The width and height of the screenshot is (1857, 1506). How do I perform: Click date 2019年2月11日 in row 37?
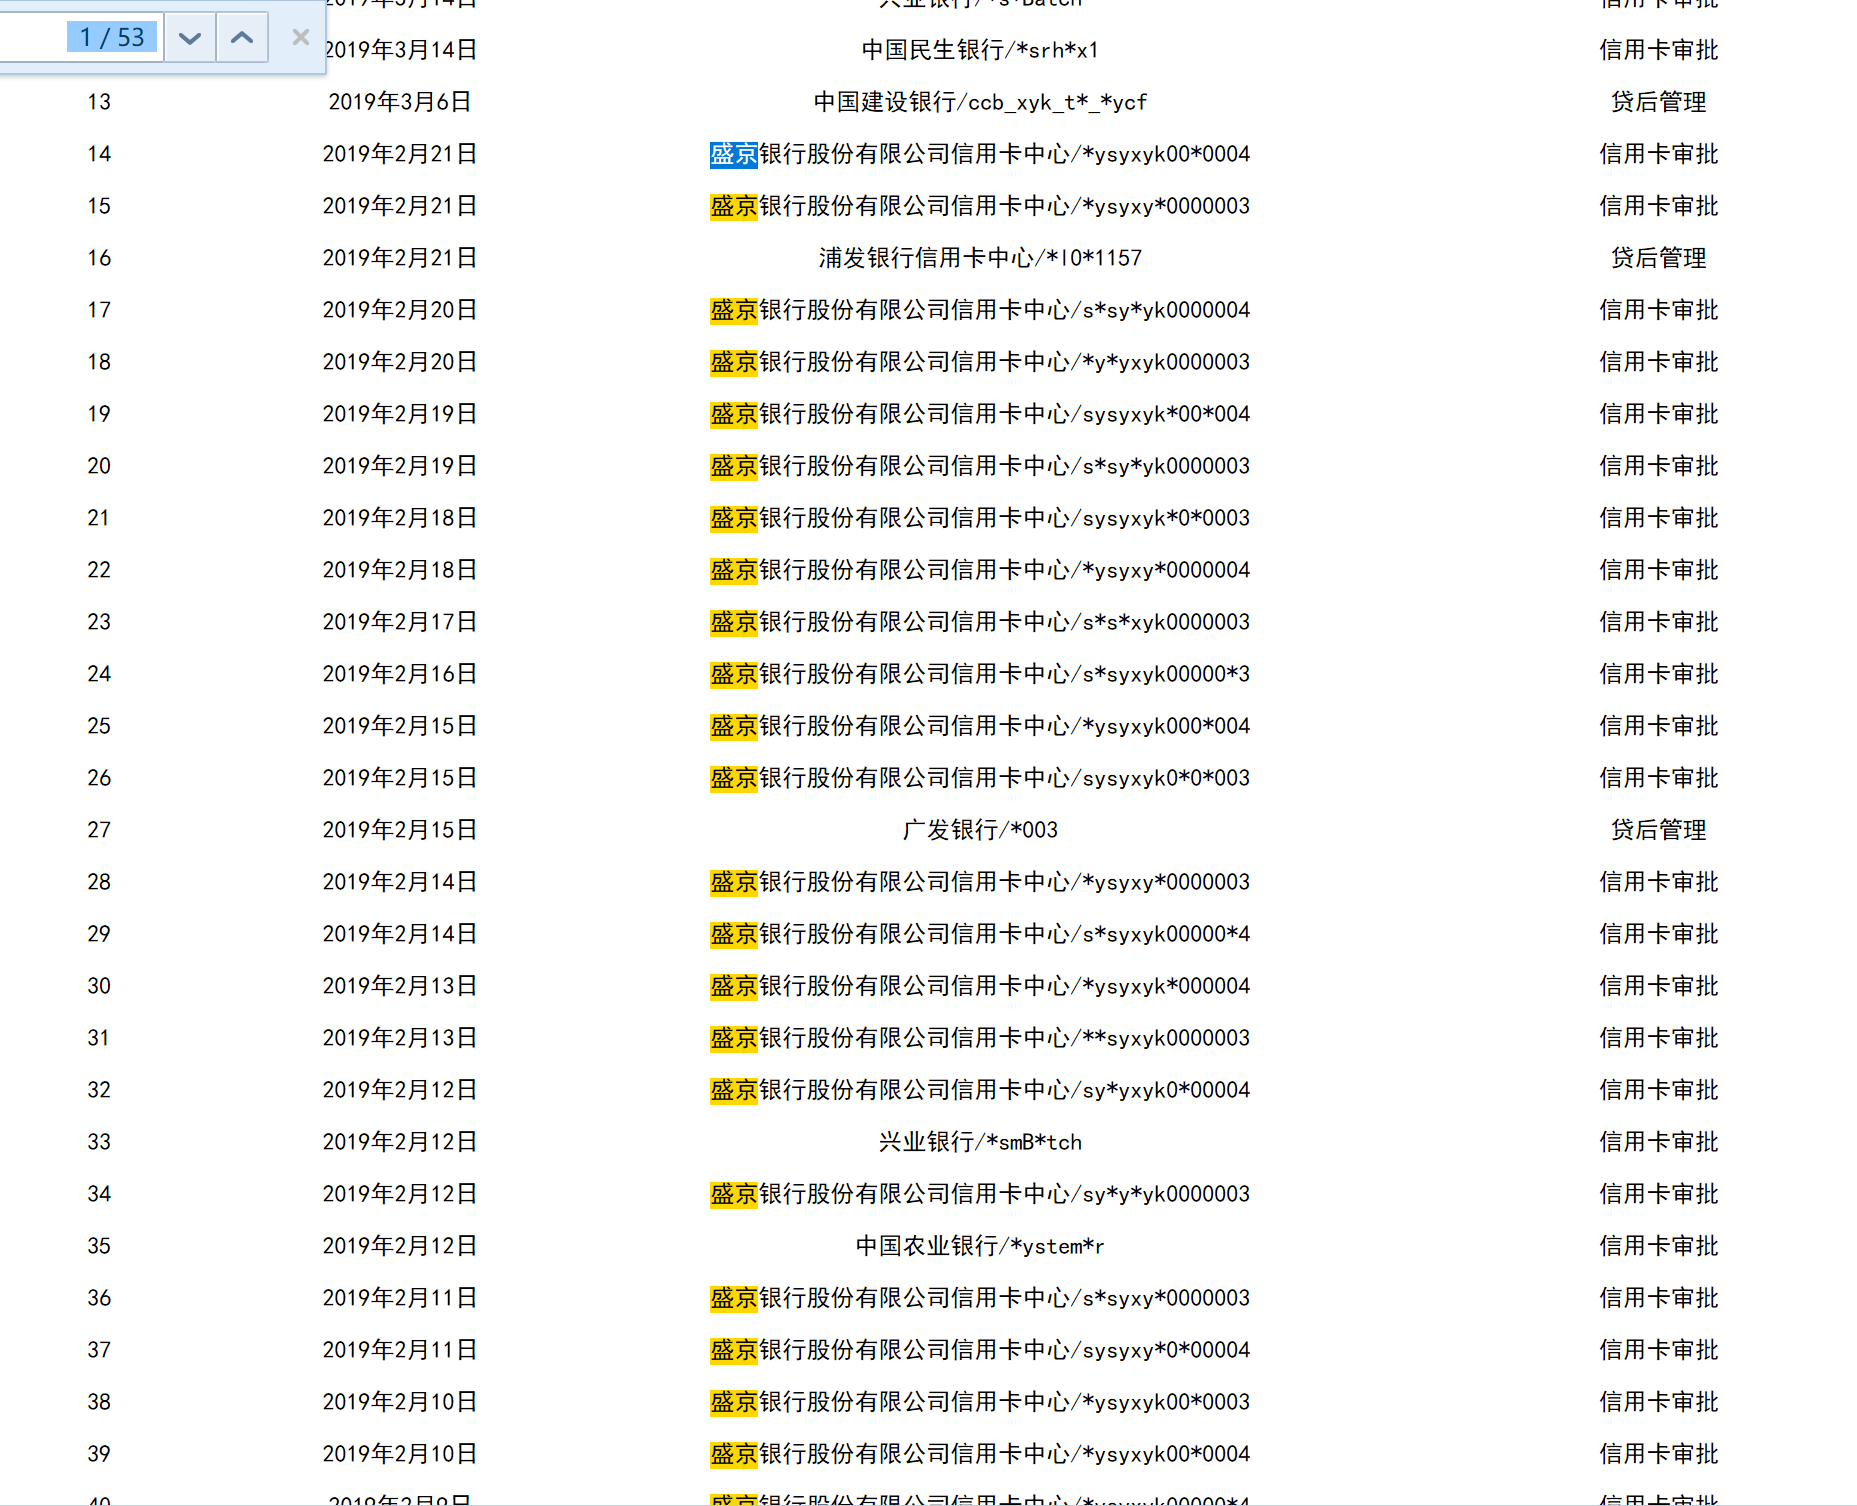click(x=400, y=1350)
